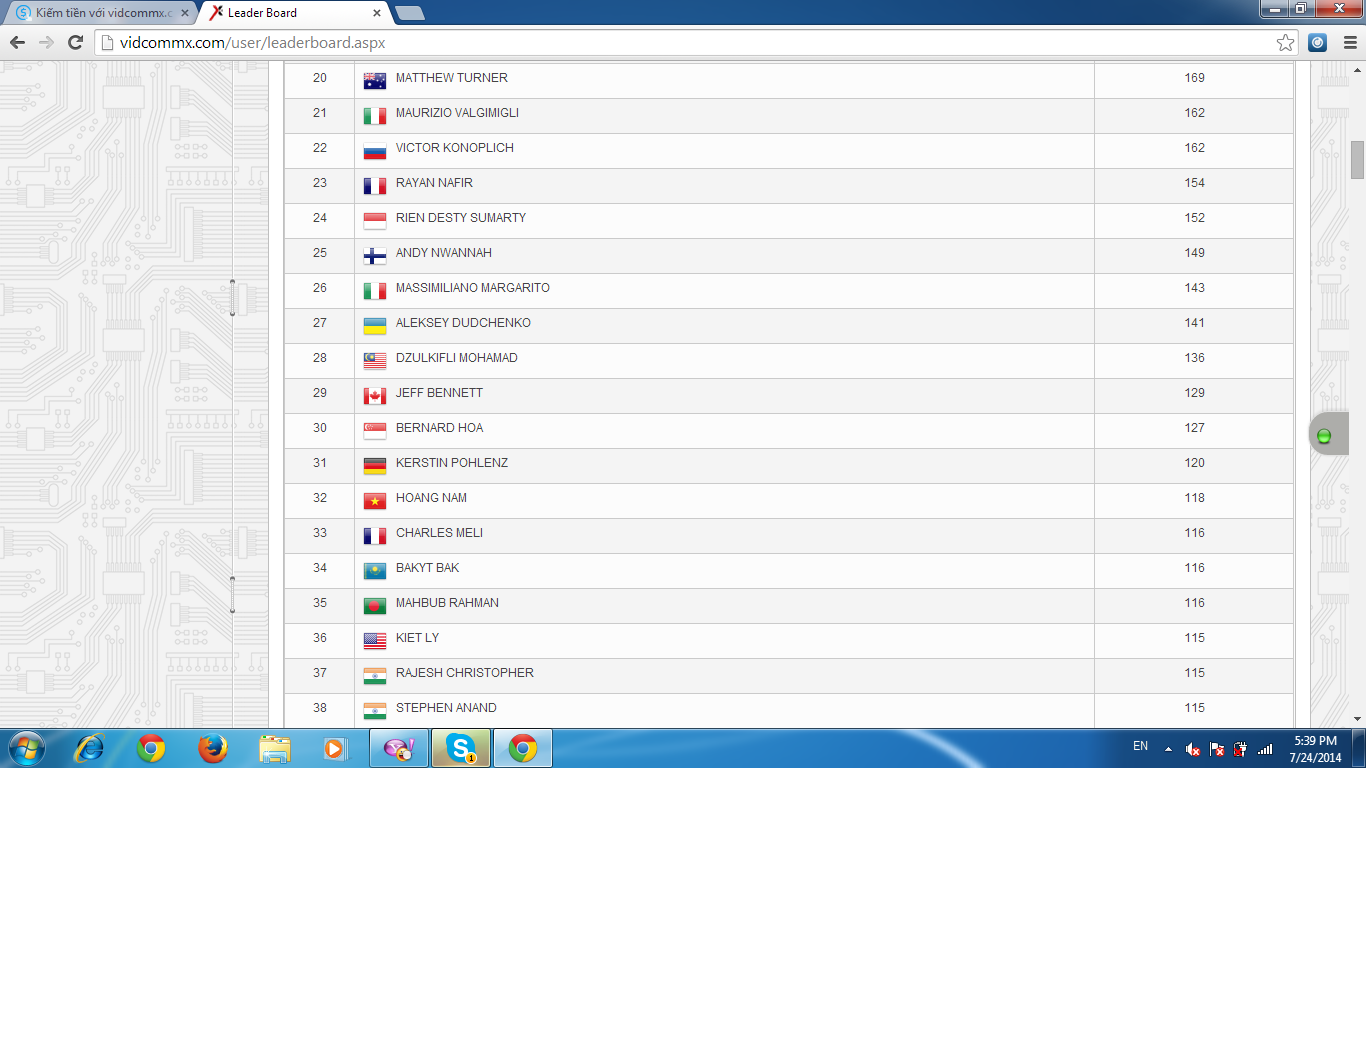The image size is (1366, 1042).
Task: Switch to Skype in the taskbar
Action: coord(461,748)
